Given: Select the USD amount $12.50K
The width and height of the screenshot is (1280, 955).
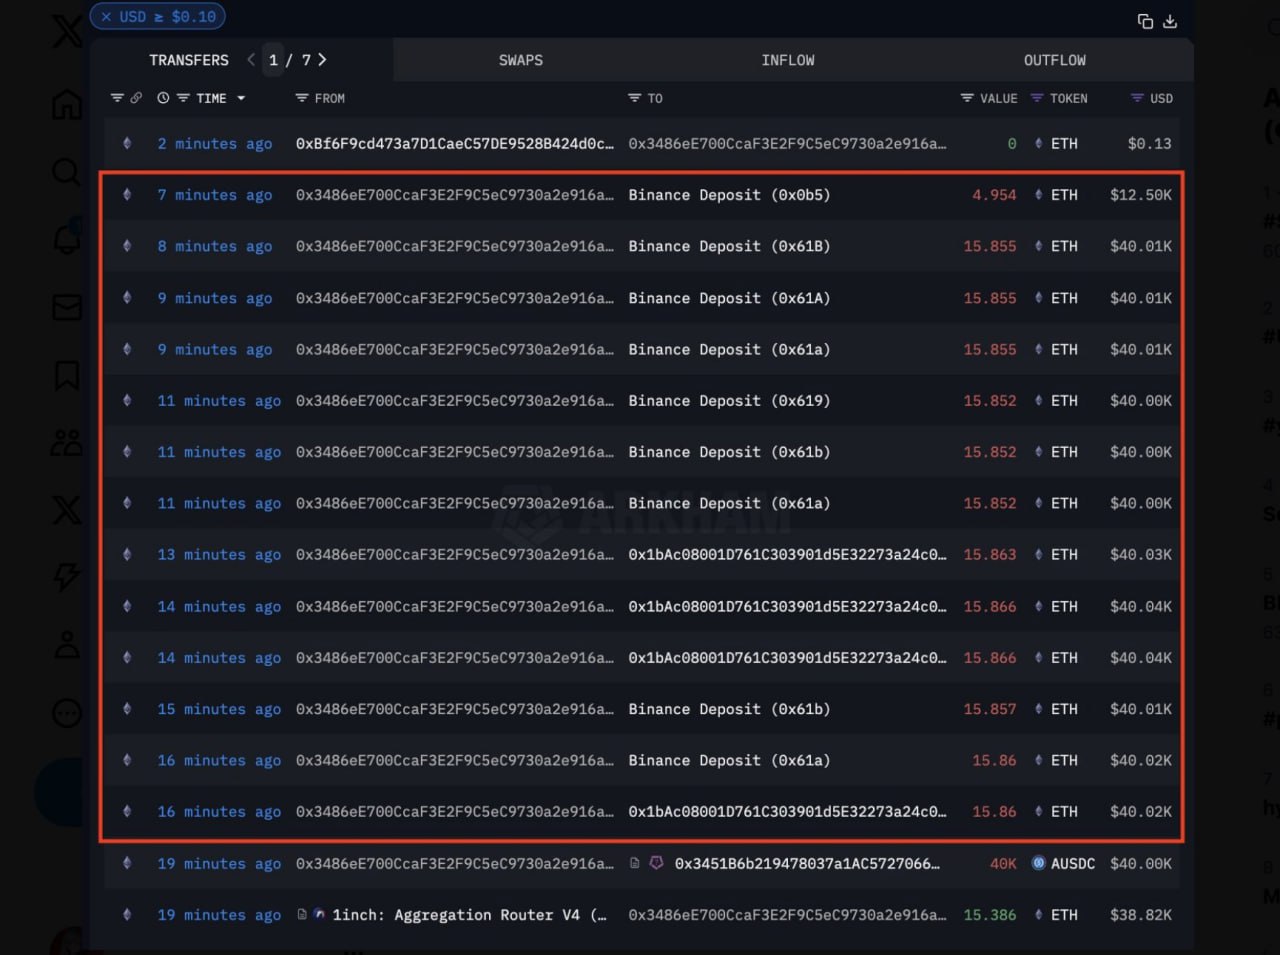Looking at the screenshot, I should pos(1141,195).
